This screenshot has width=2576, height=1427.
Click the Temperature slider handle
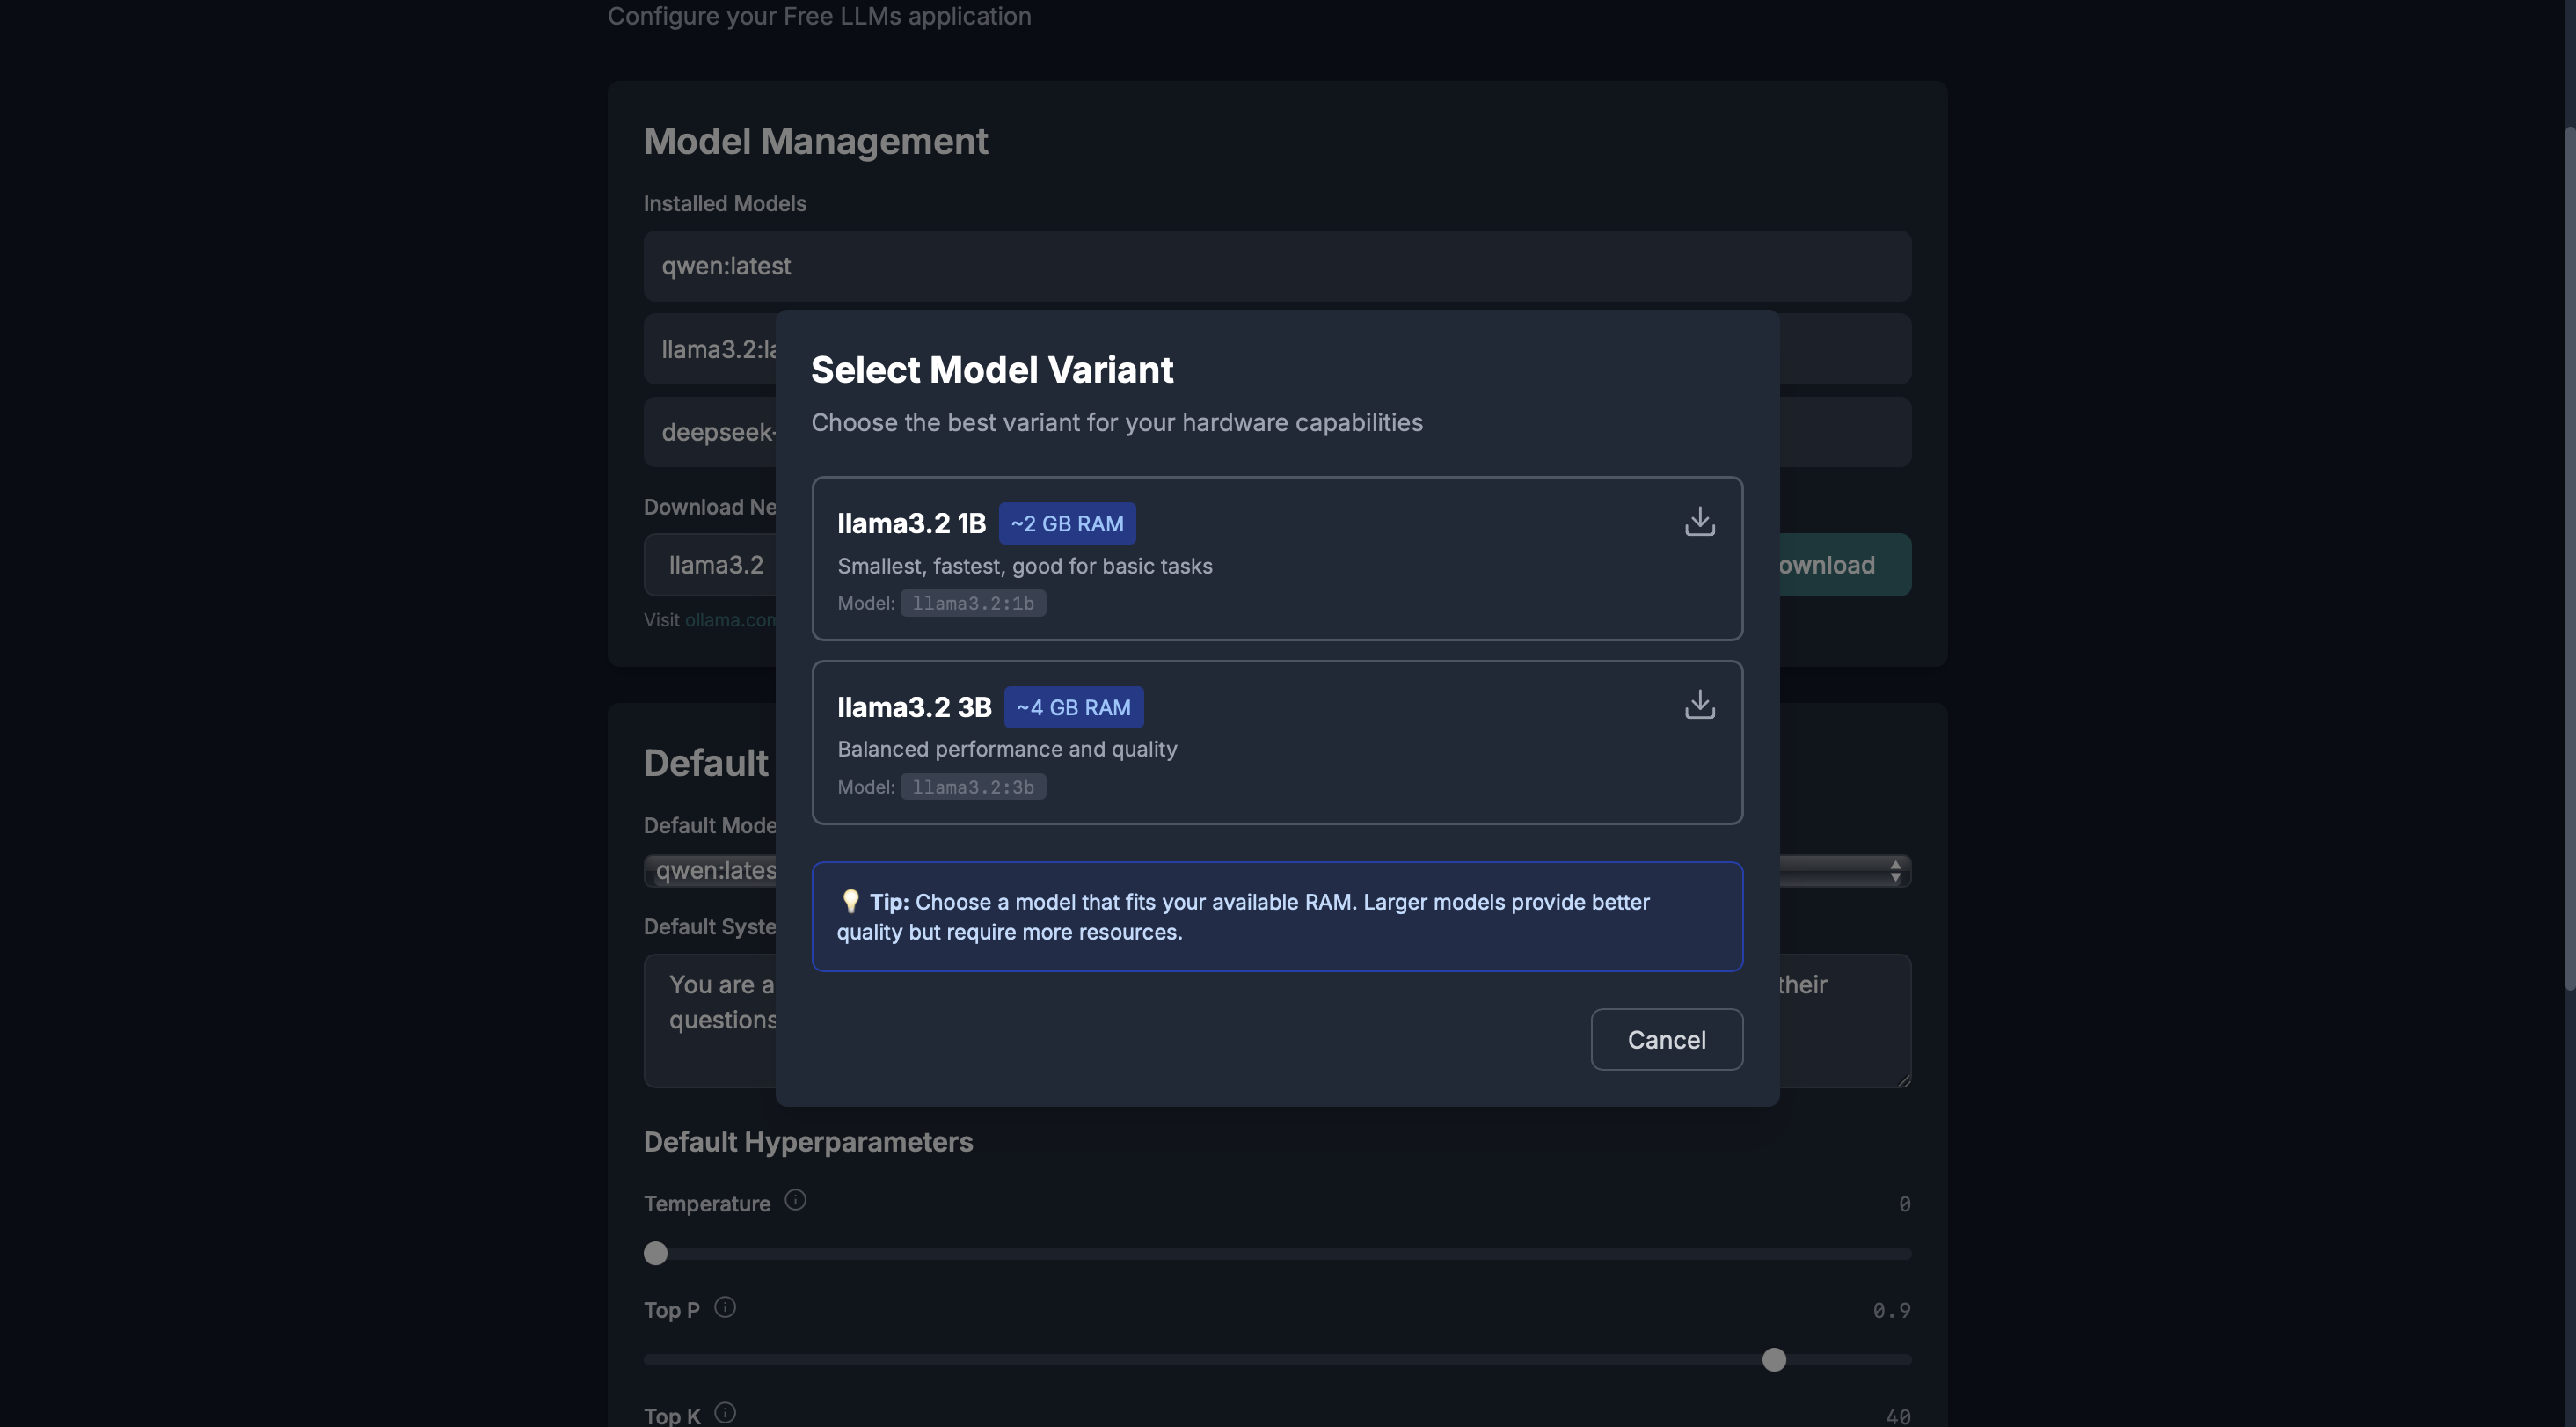655,1253
